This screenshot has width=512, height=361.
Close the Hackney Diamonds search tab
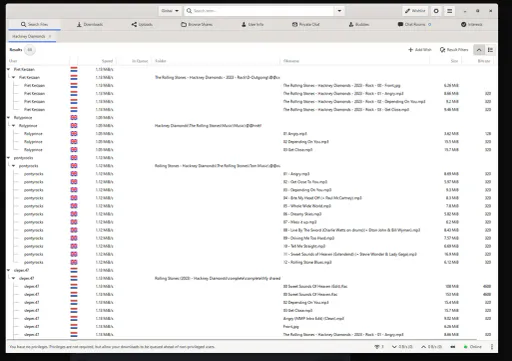click(50, 36)
